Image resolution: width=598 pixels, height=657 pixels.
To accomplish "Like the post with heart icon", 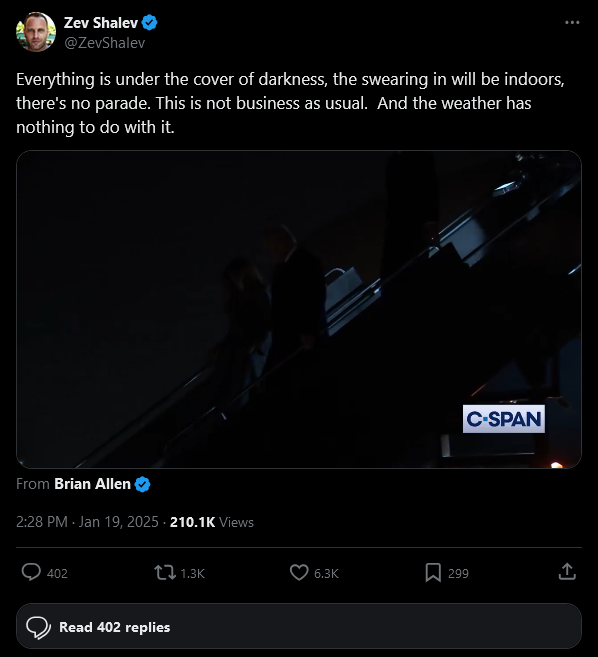I will click(x=299, y=572).
